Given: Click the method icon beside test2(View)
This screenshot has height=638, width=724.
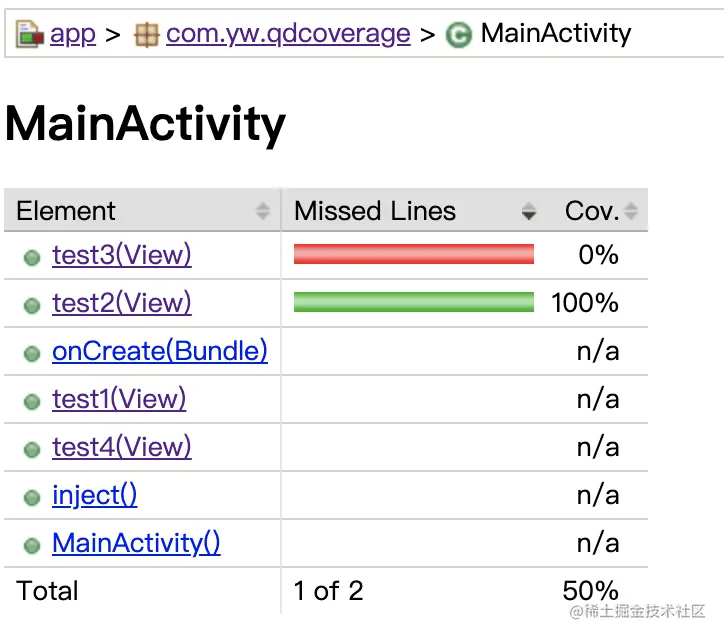Looking at the screenshot, I should (x=32, y=305).
